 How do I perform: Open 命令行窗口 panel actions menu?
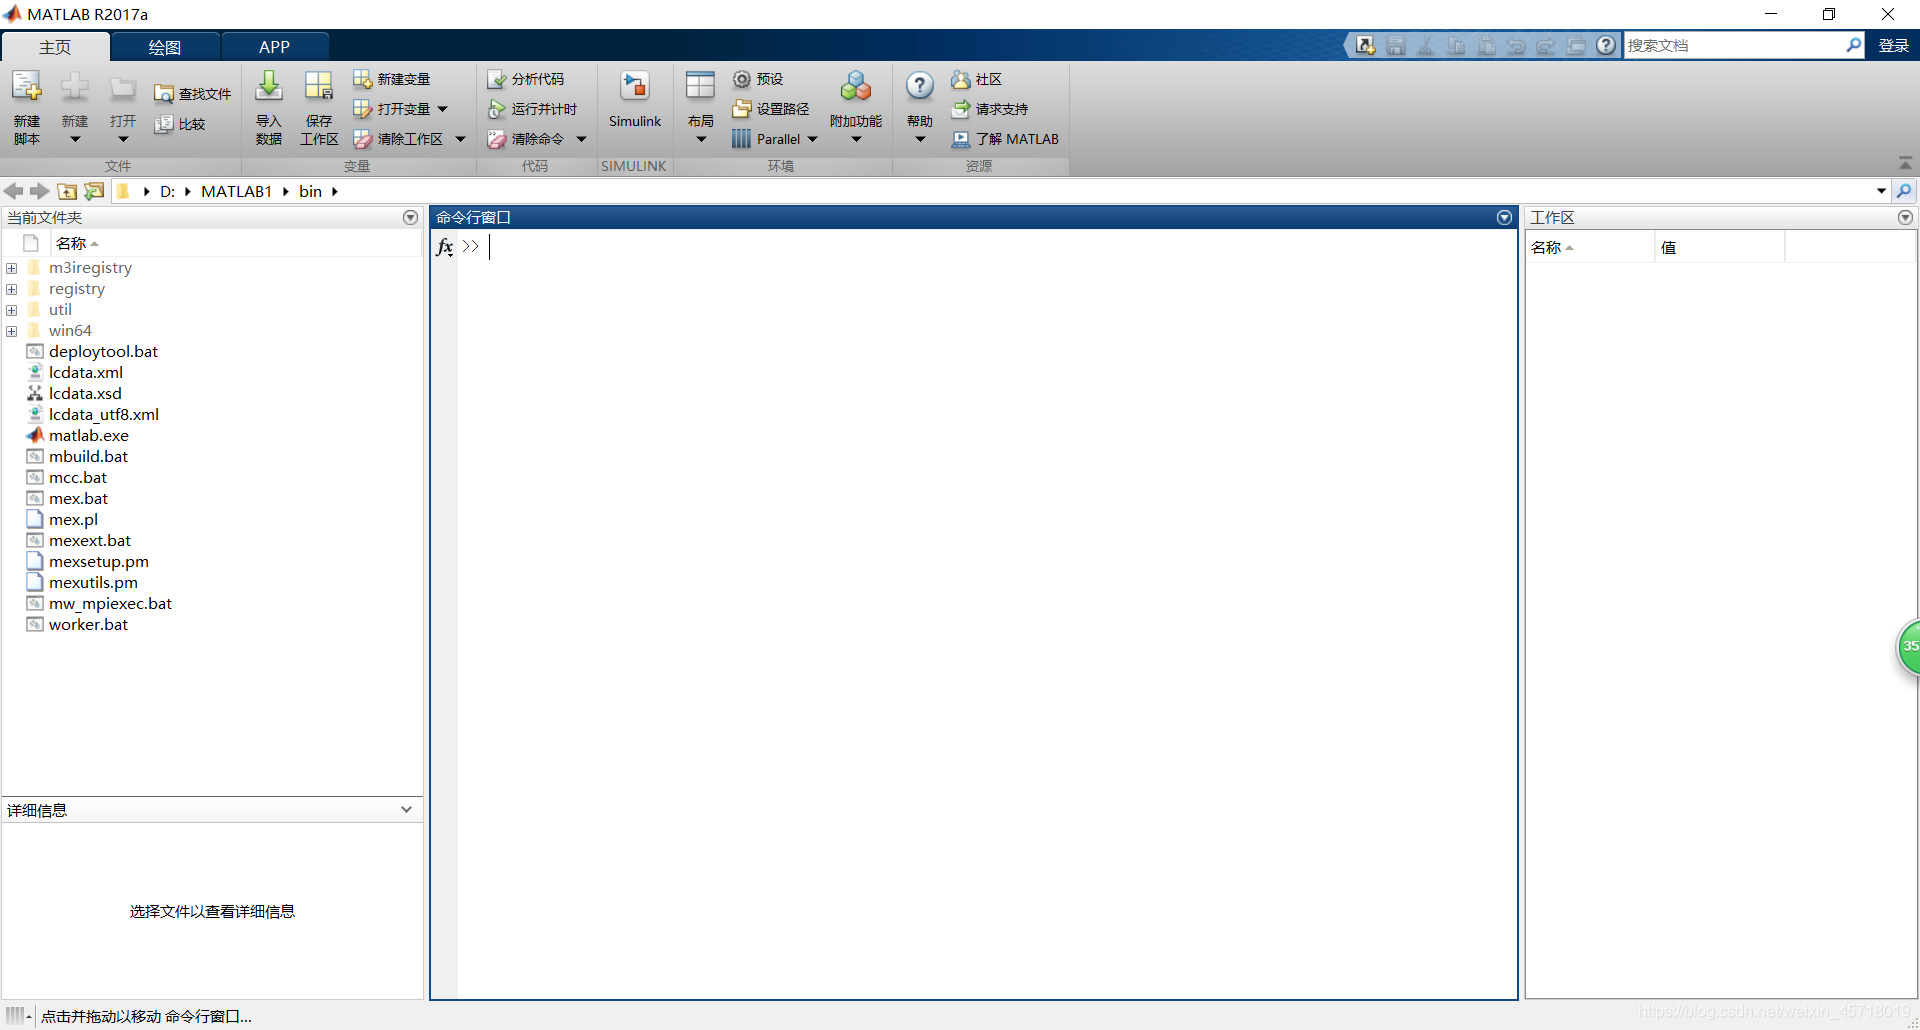[1504, 217]
